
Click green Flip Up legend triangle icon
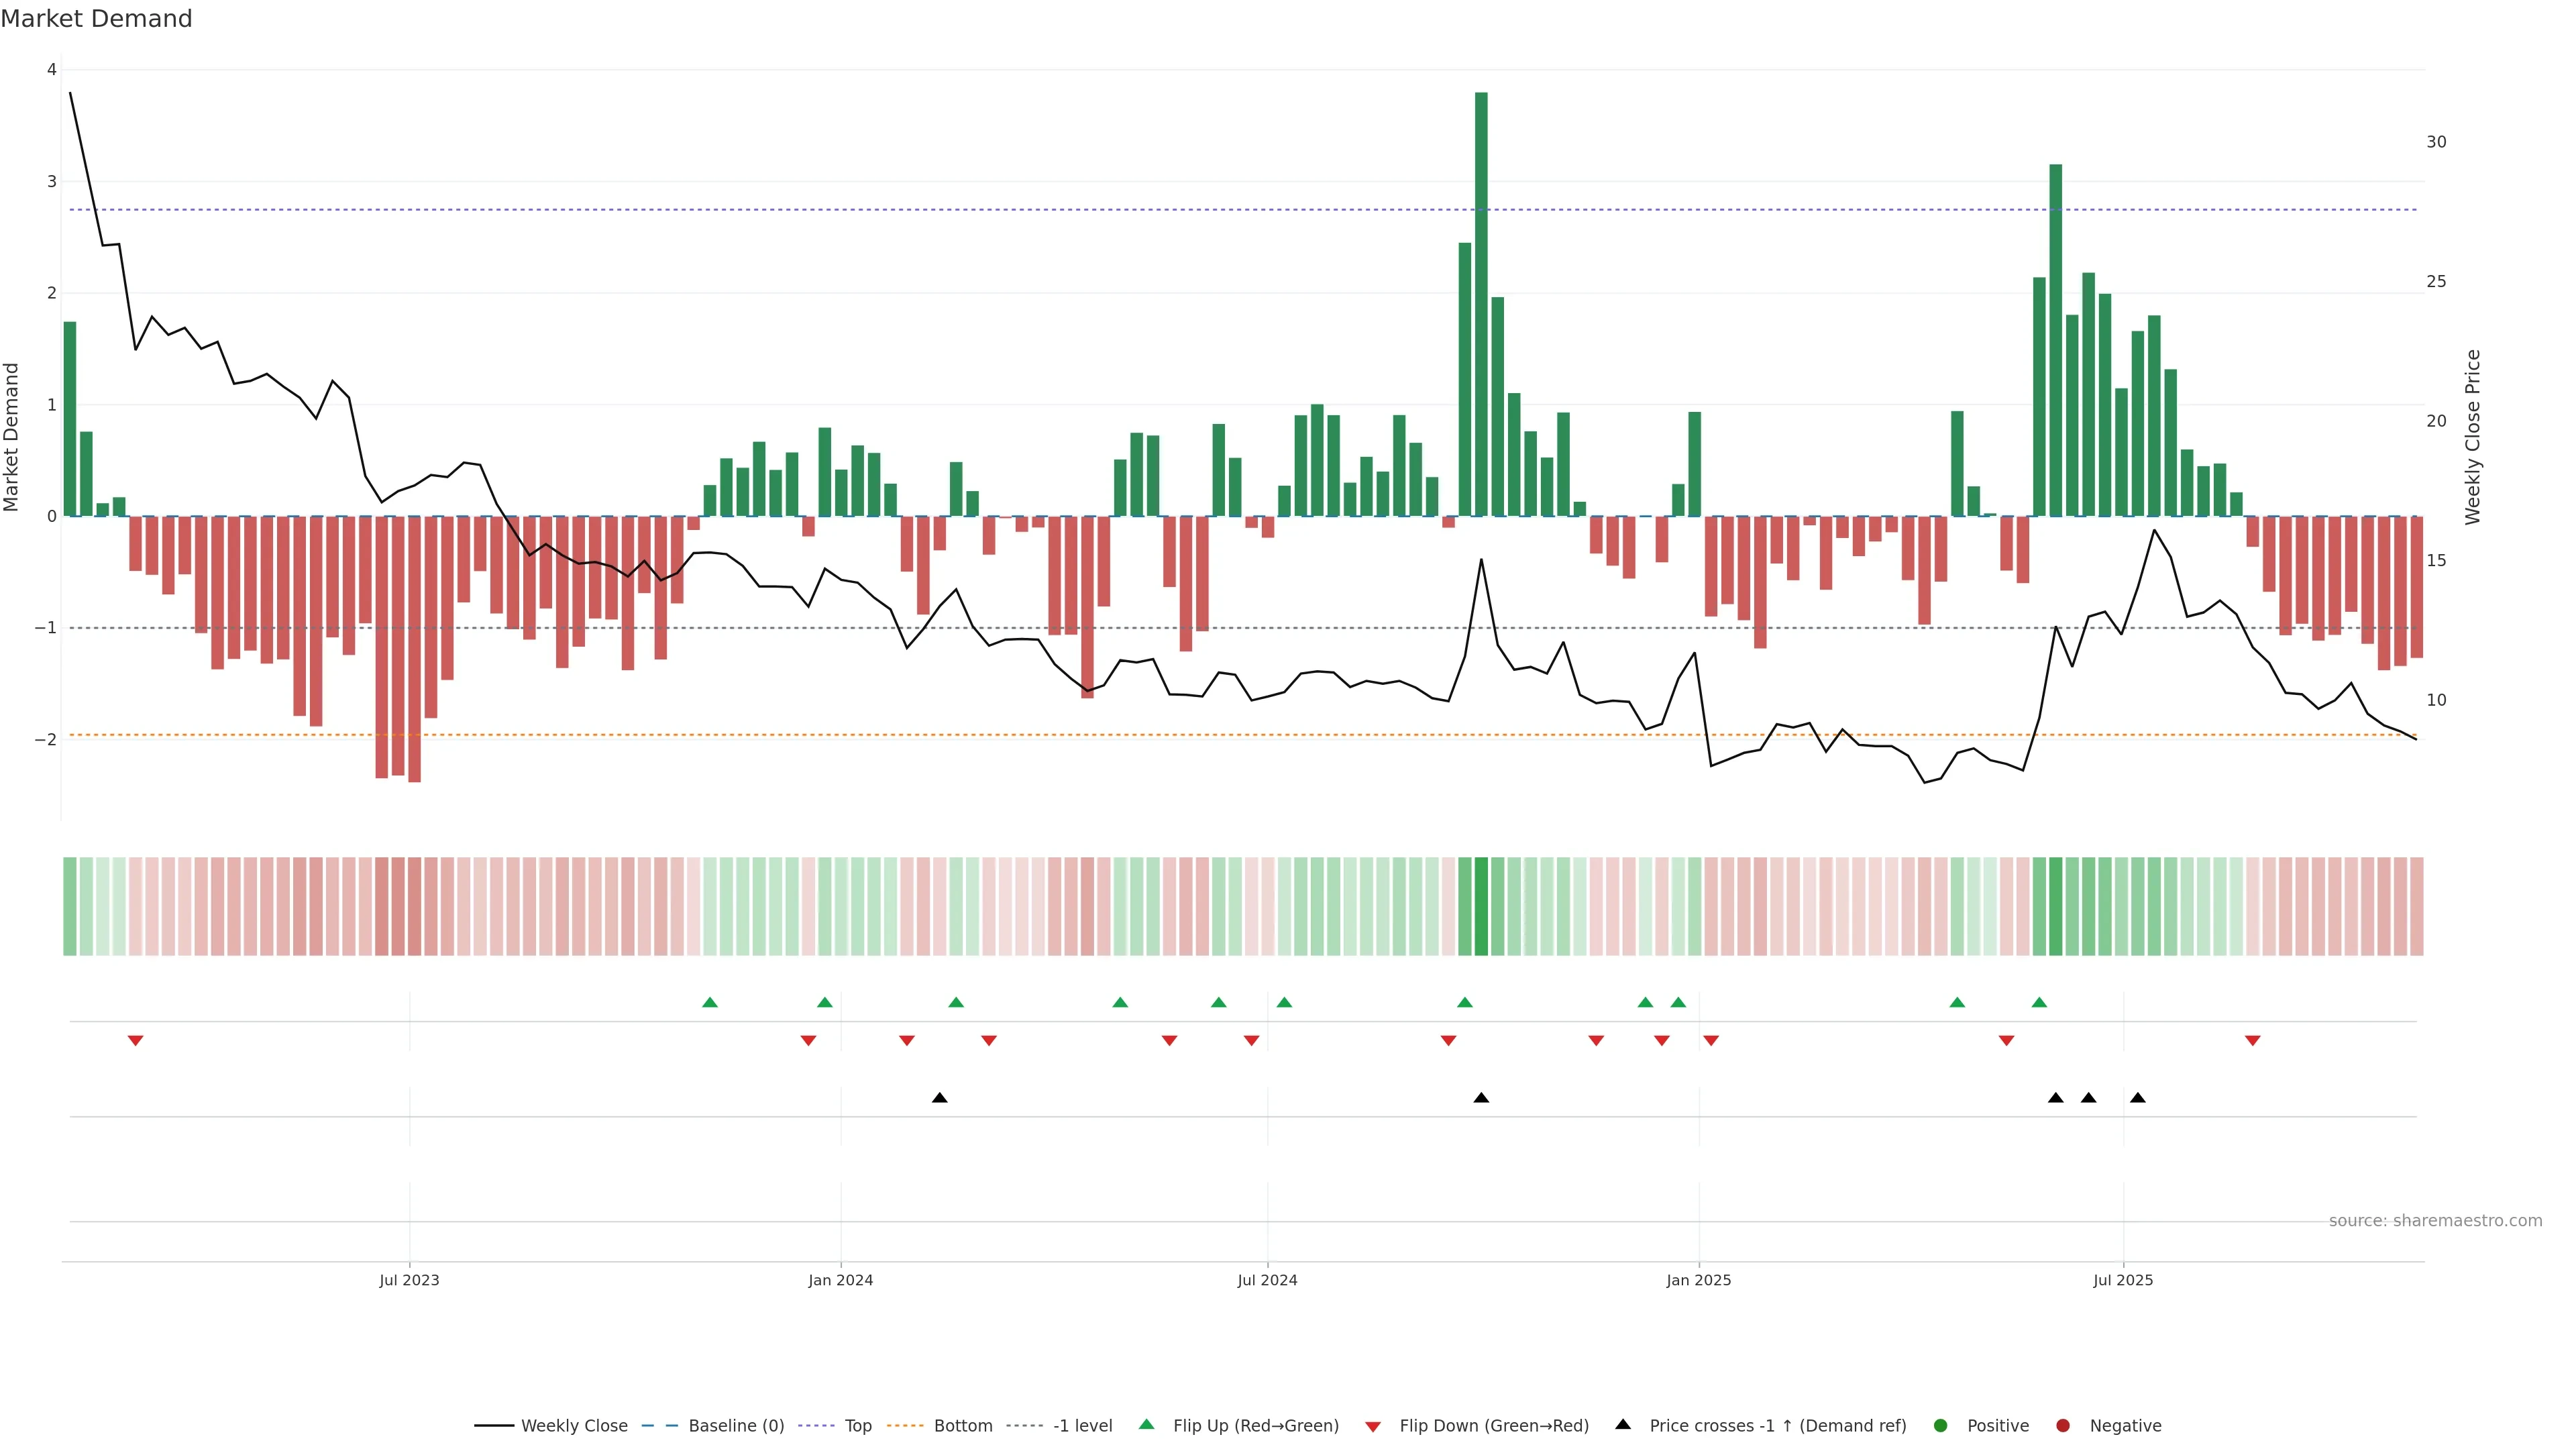[1147, 1425]
